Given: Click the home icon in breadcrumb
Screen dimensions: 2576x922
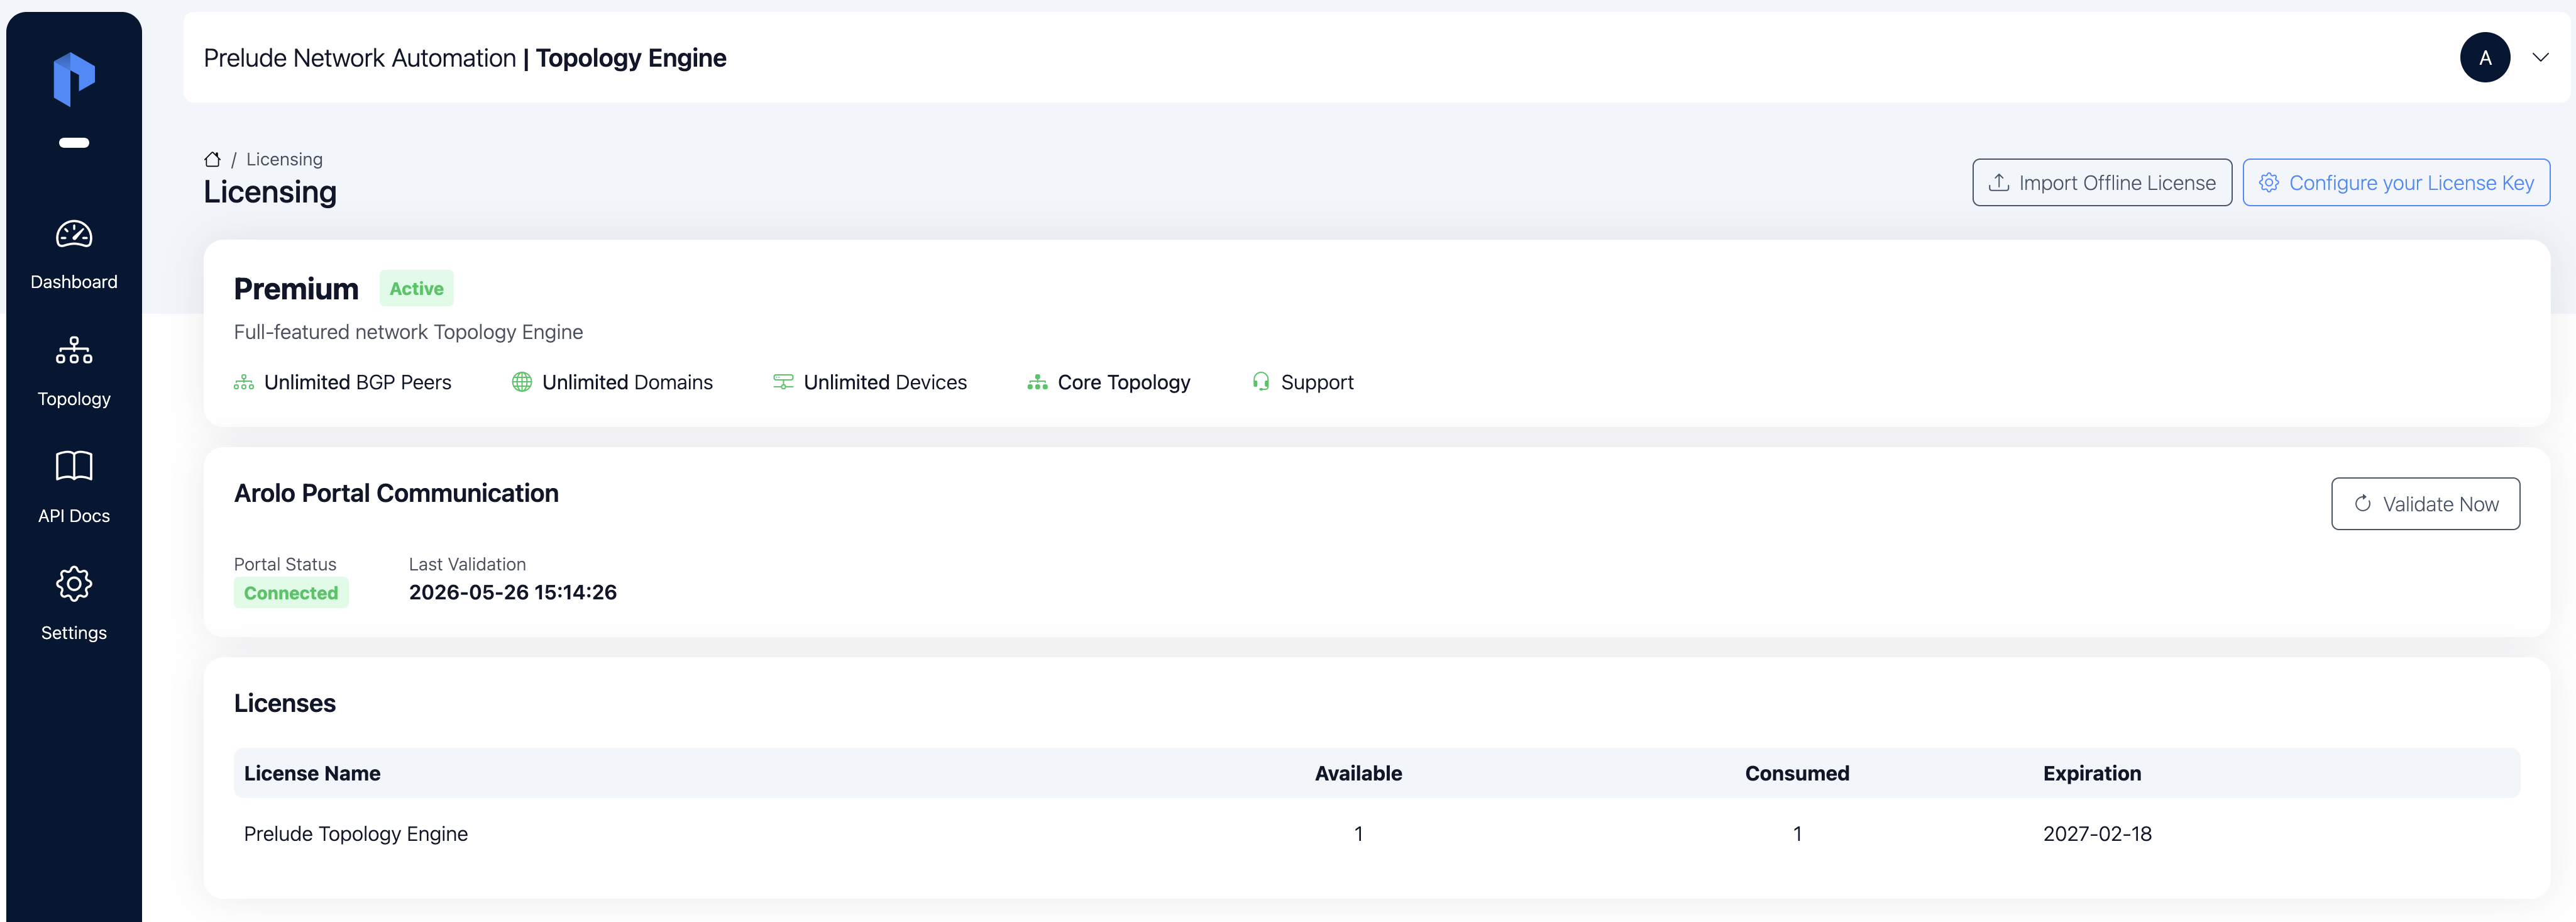Looking at the screenshot, I should [212, 159].
